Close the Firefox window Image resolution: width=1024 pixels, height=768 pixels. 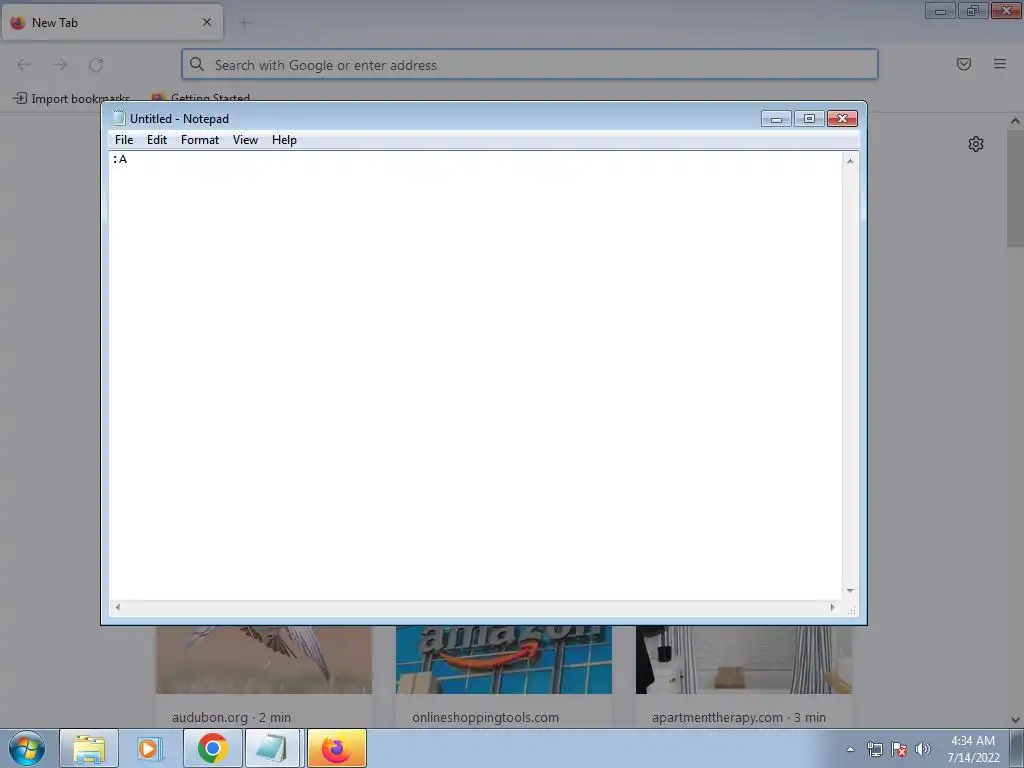click(1006, 10)
